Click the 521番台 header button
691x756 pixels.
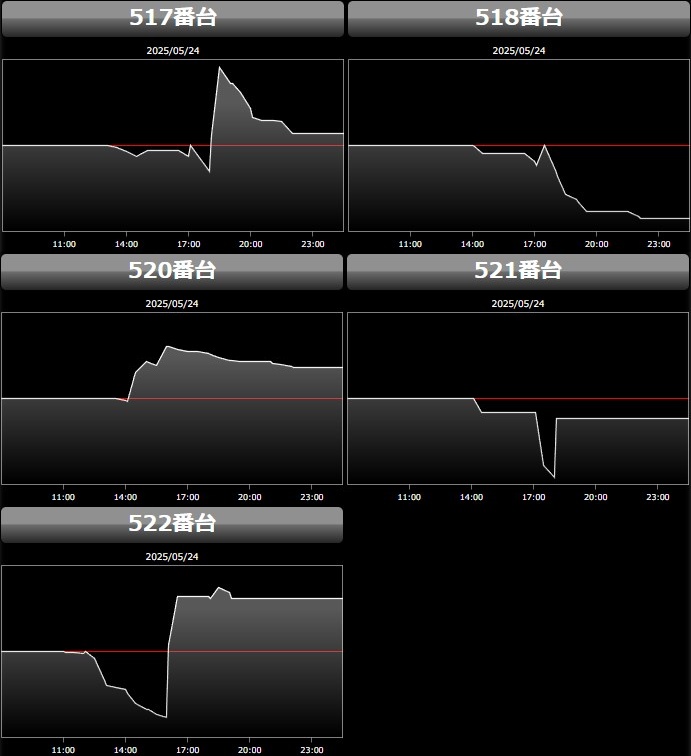518,271
